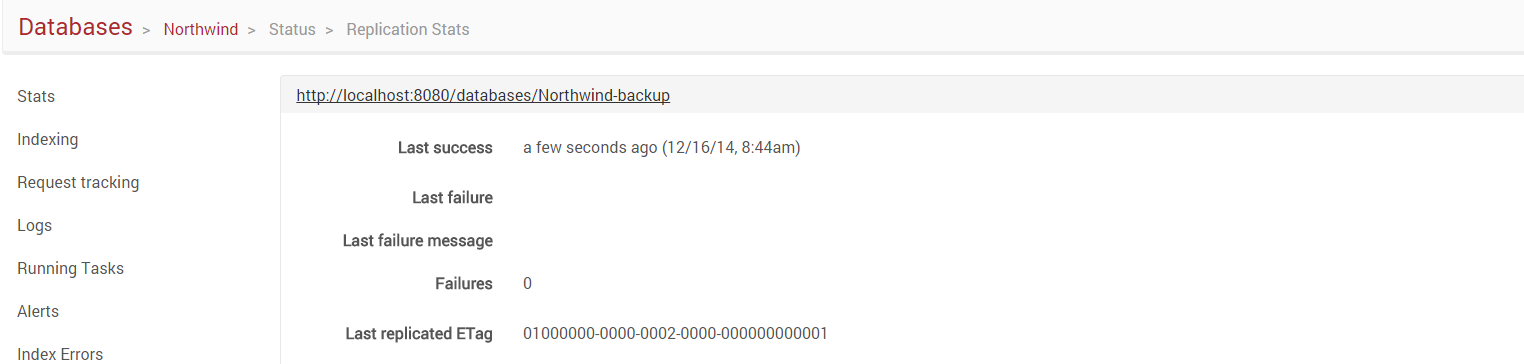Viewport: 1524px width, 364px height.
Task: Select the Last failure message label
Action: (418, 241)
